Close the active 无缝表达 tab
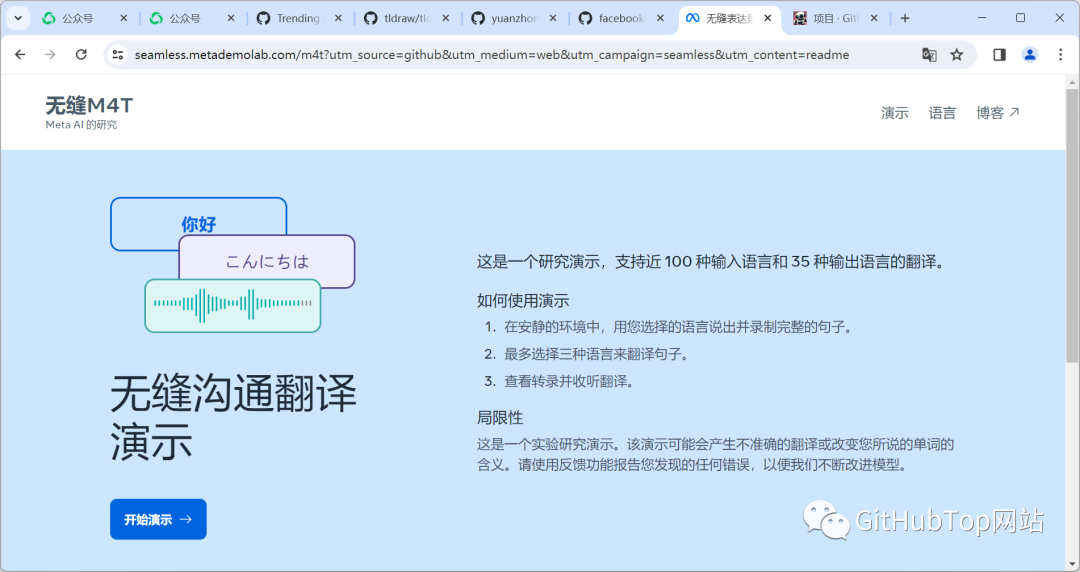The width and height of the screenshot is (1080, 572). tap(767, 19)
